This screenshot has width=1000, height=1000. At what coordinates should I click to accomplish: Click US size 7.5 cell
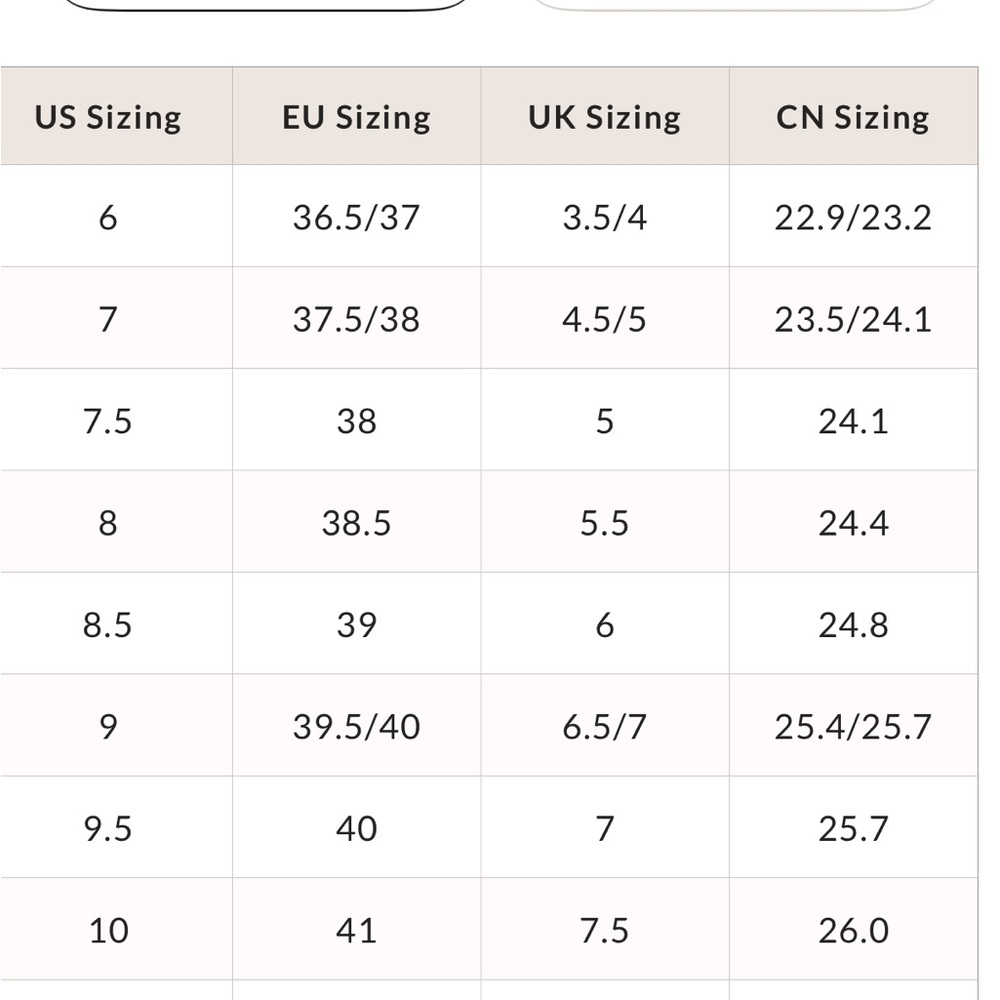[108, 420]
